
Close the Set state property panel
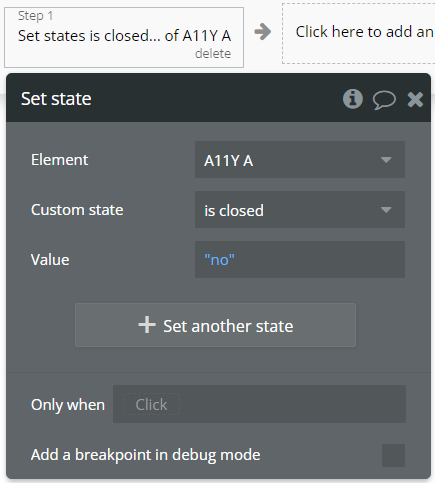coord(415,99)
